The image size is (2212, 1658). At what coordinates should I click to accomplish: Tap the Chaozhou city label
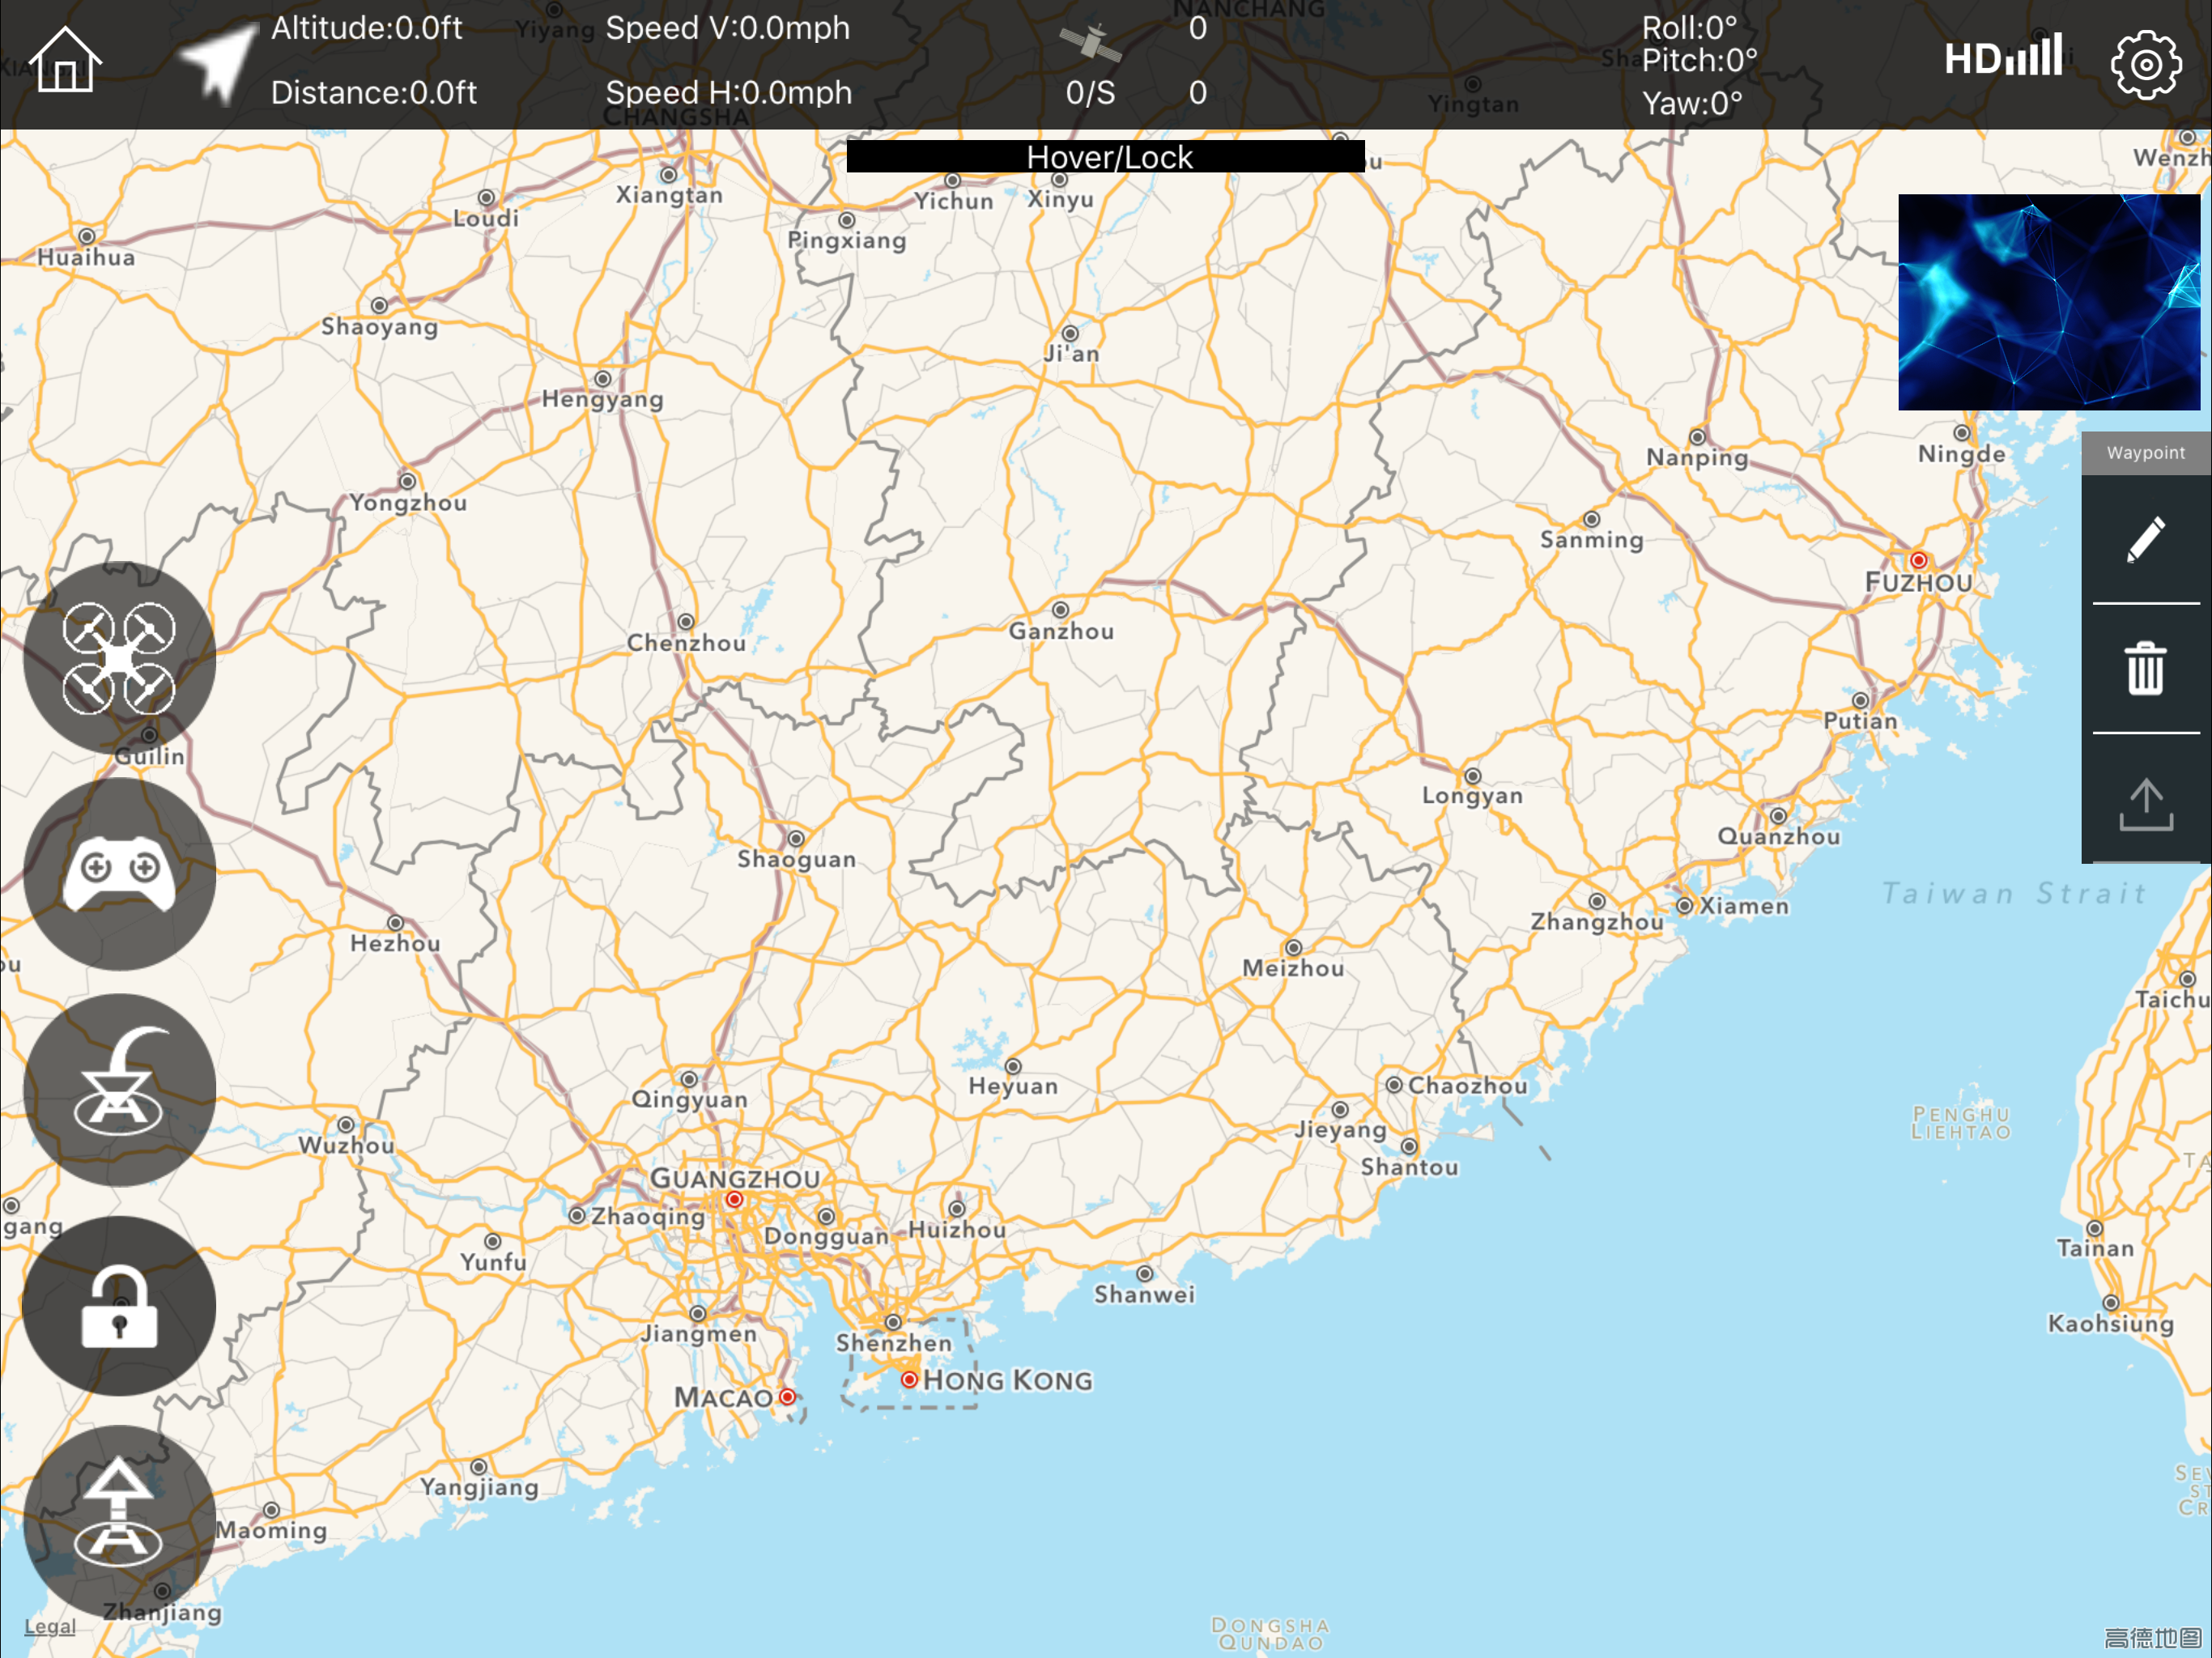point(1467,1085)
